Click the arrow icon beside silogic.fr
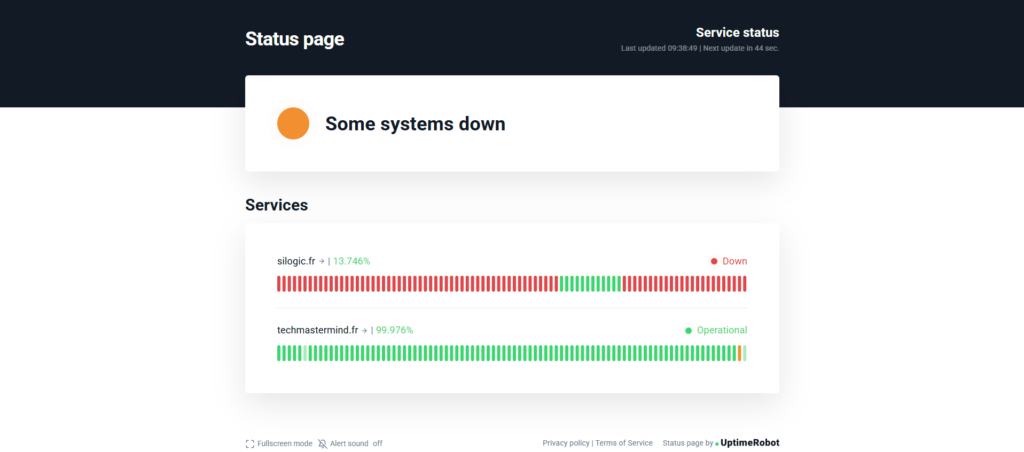The height and width of the screenshot is (452, 1024). (321, 261)
